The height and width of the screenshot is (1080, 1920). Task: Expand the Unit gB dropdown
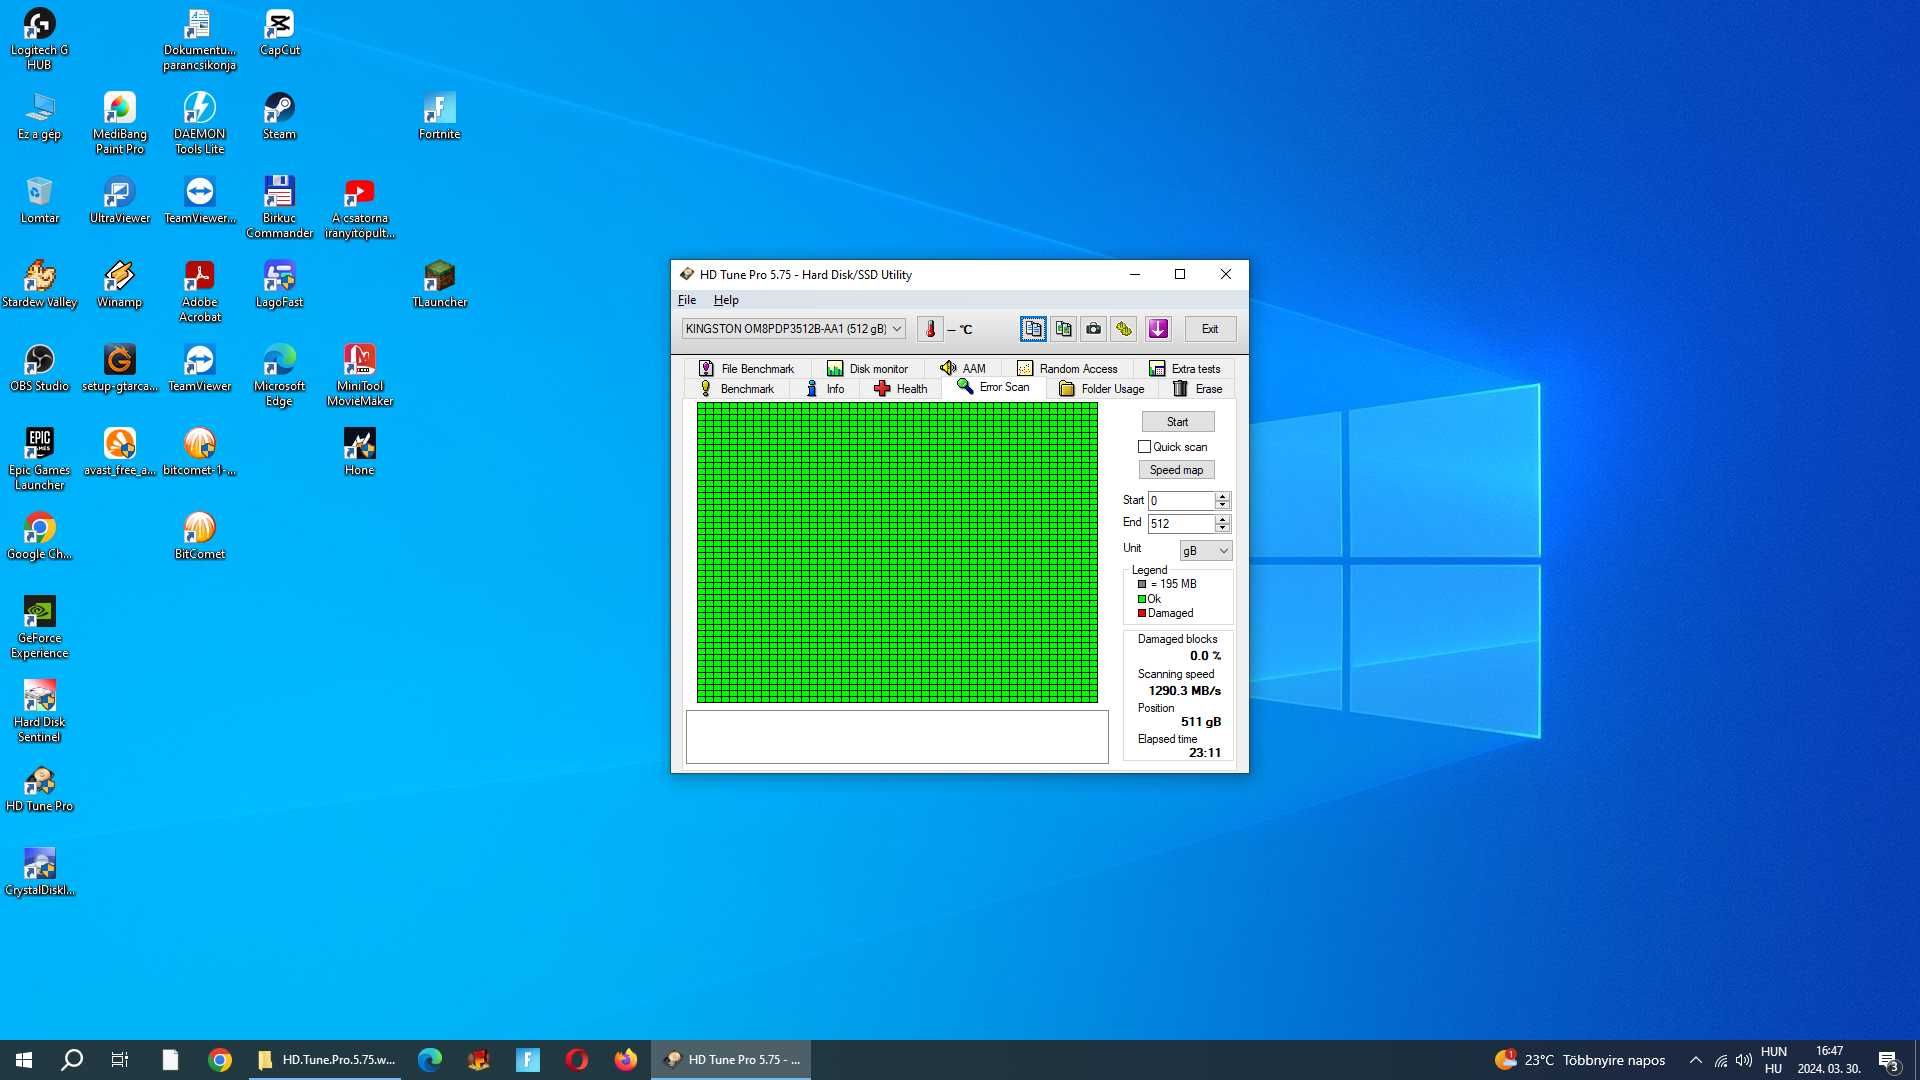1205,551
